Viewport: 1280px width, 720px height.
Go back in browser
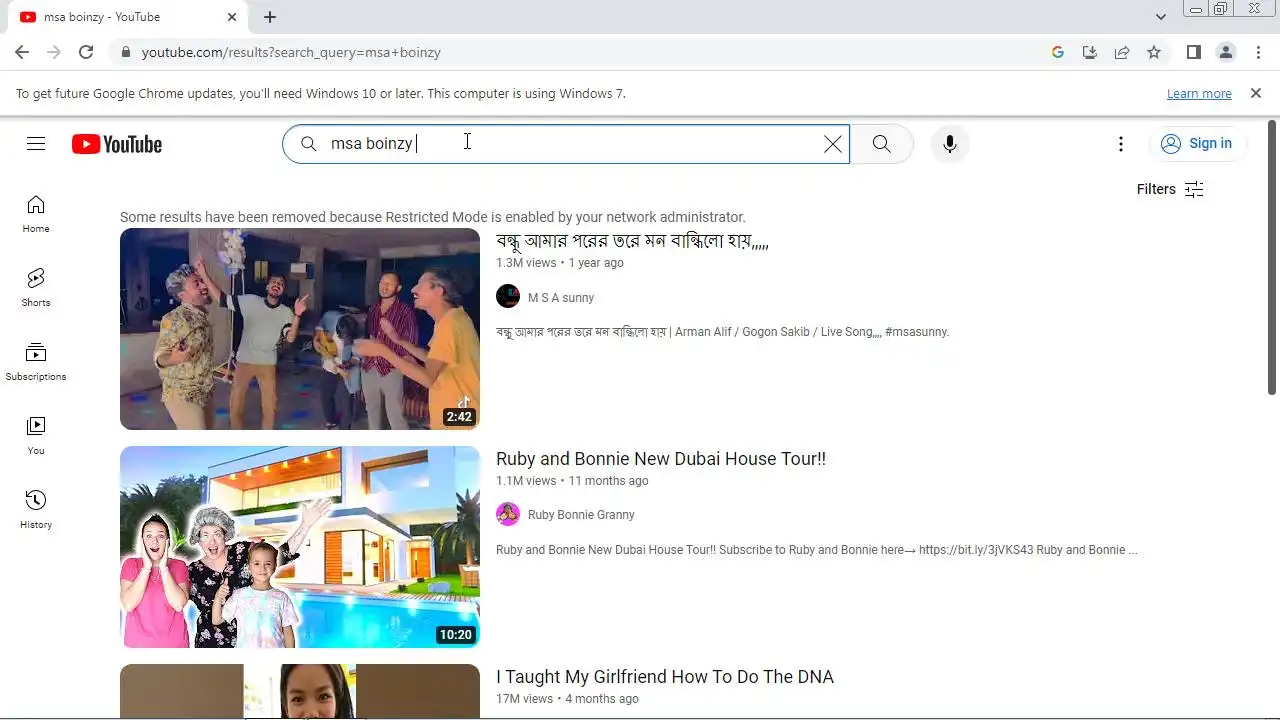coord(22,52)
